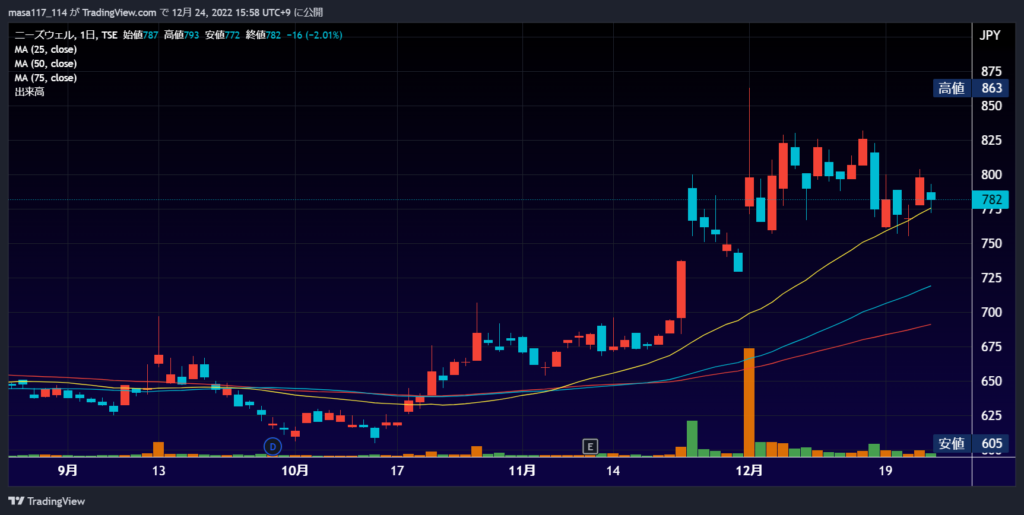Select the 出来高 volume indicator legend

click(29, 92)
